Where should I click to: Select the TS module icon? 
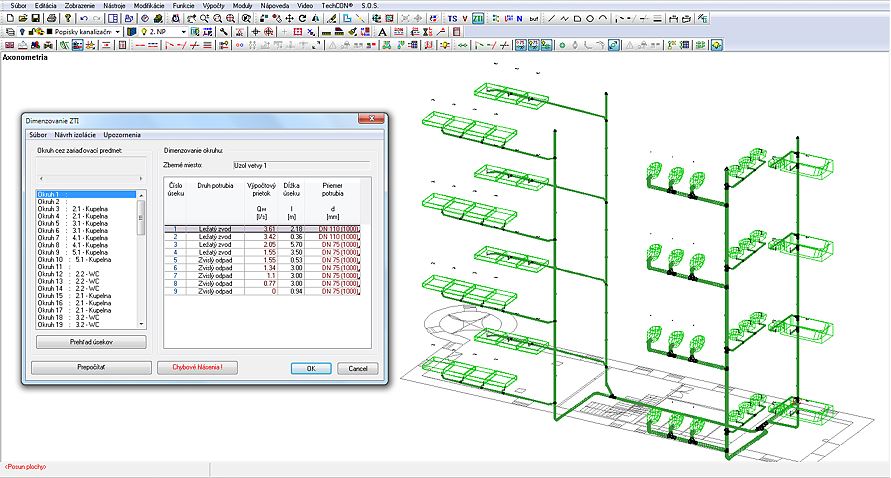point(452,18)
